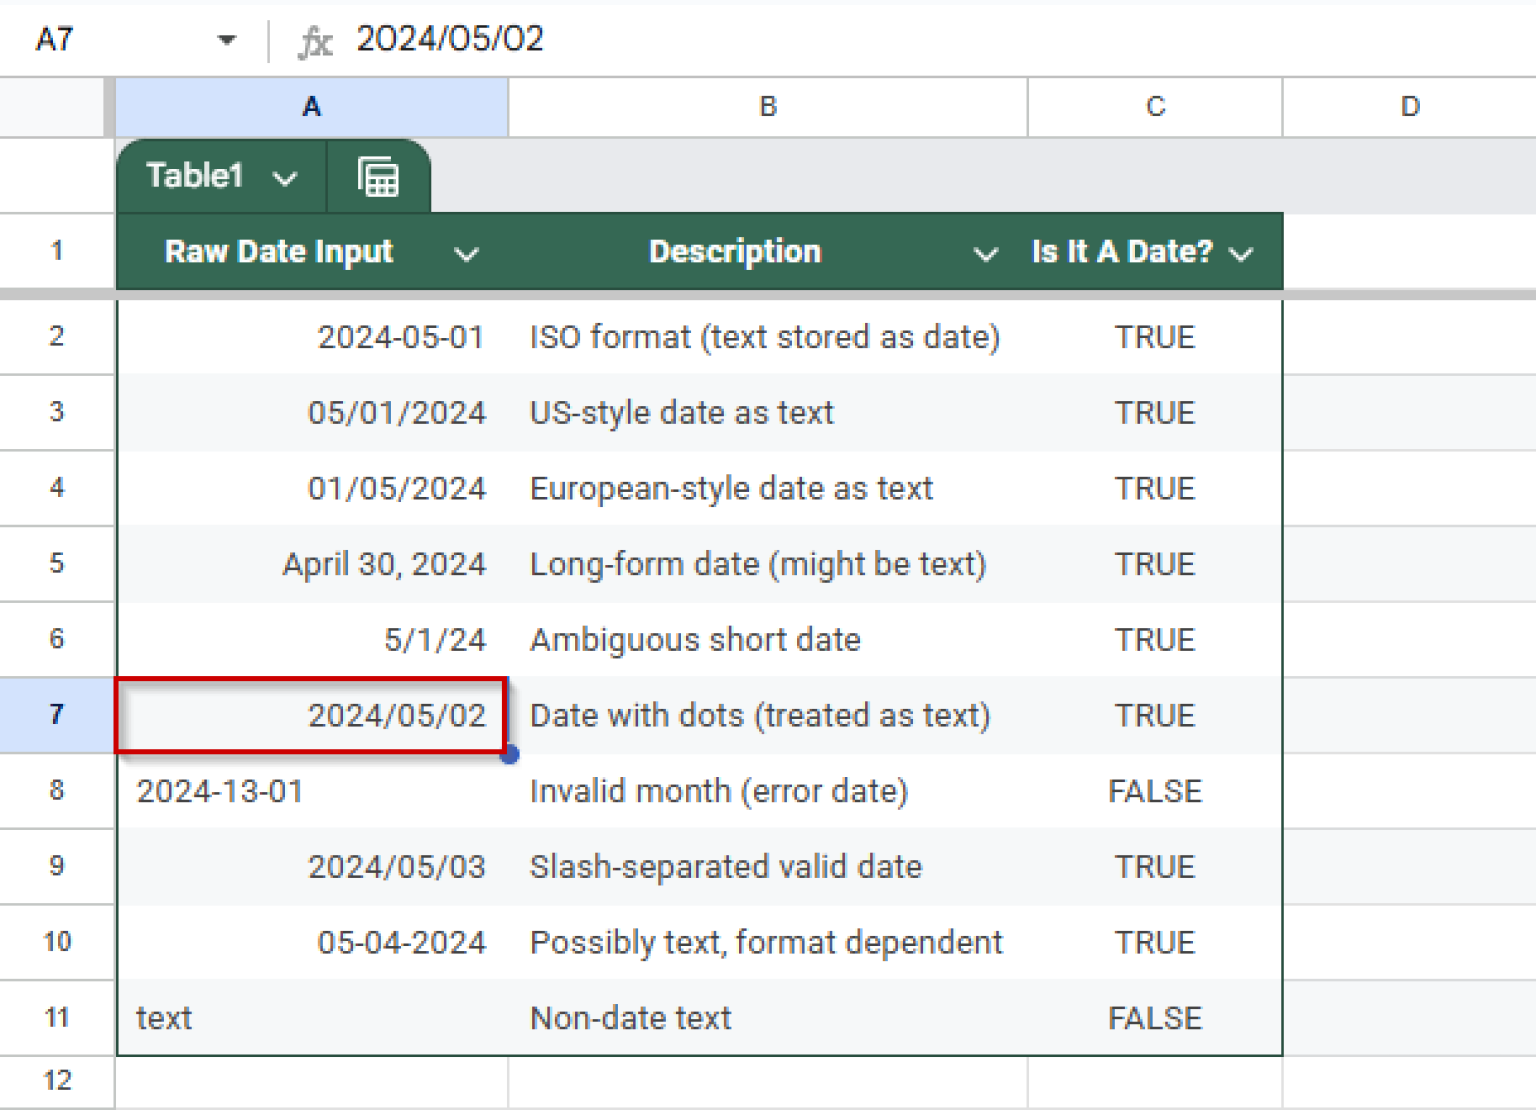Open the Description column dropdown
Image resolution: width=1536 pixels, height=1110 pixels.
coord(986,253)
